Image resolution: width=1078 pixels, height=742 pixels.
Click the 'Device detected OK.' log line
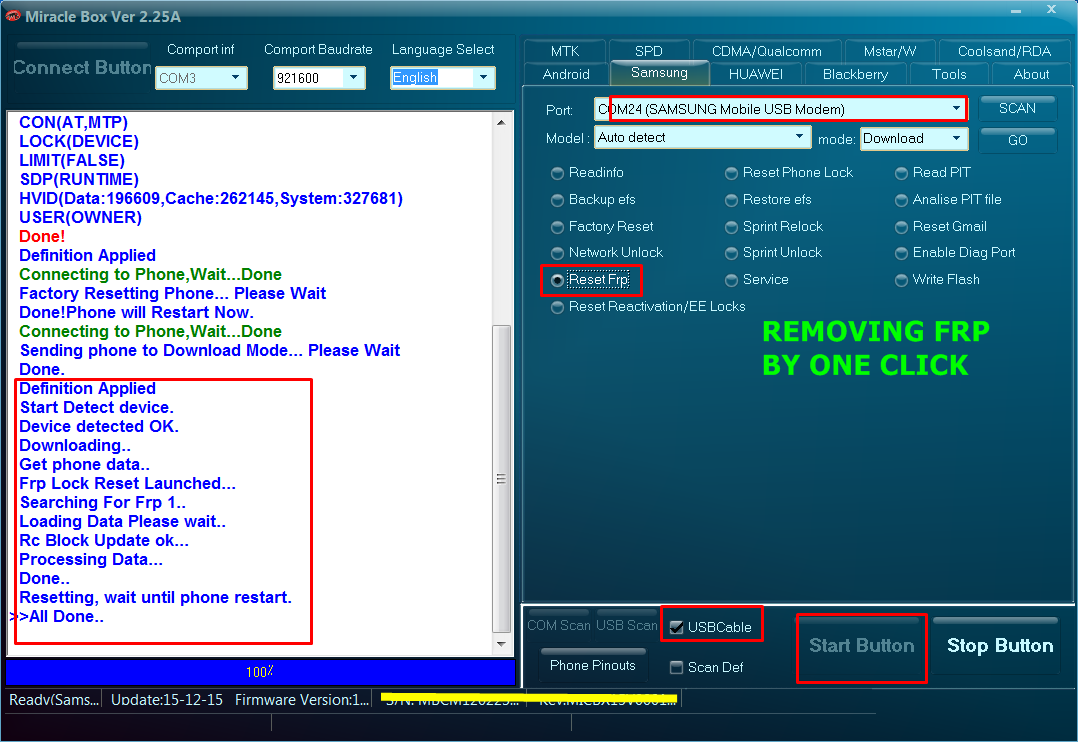(x=99, y=426)
